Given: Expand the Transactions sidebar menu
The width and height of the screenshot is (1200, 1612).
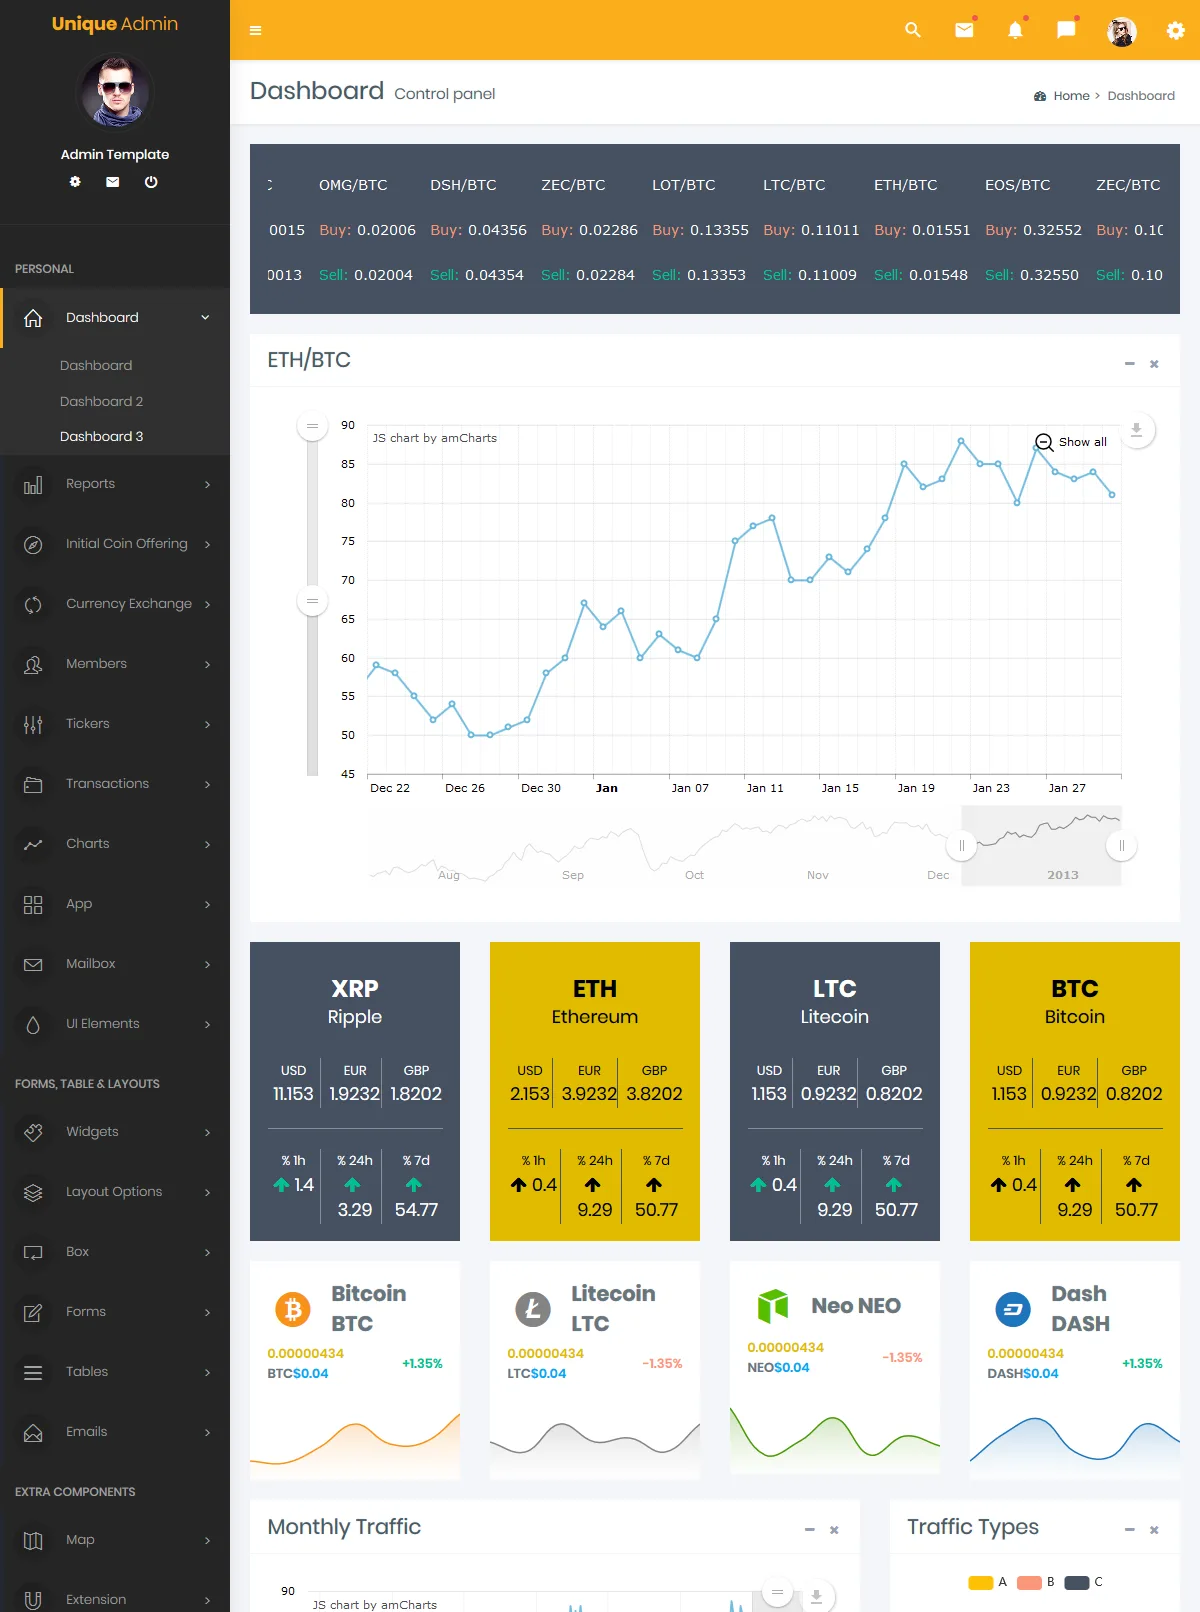Looking at the screenshot, I should pyautogui.click(x=207, y=784).
